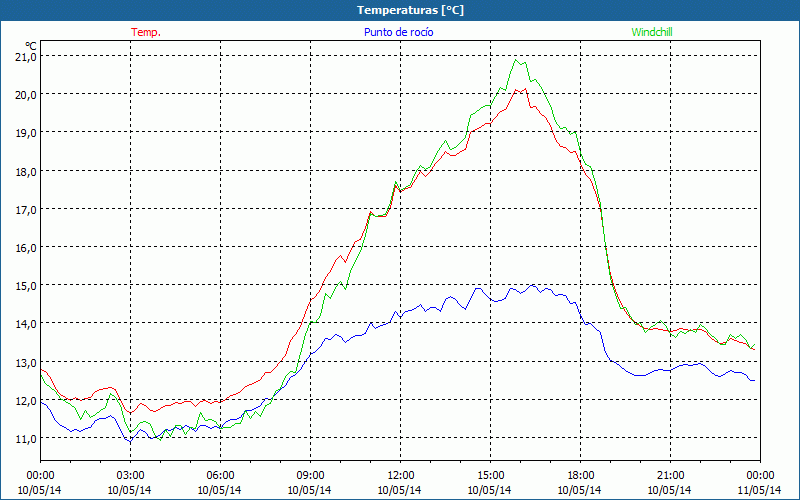Click the °C unit label above the axis
800x500 pixels.
[31, 46]
